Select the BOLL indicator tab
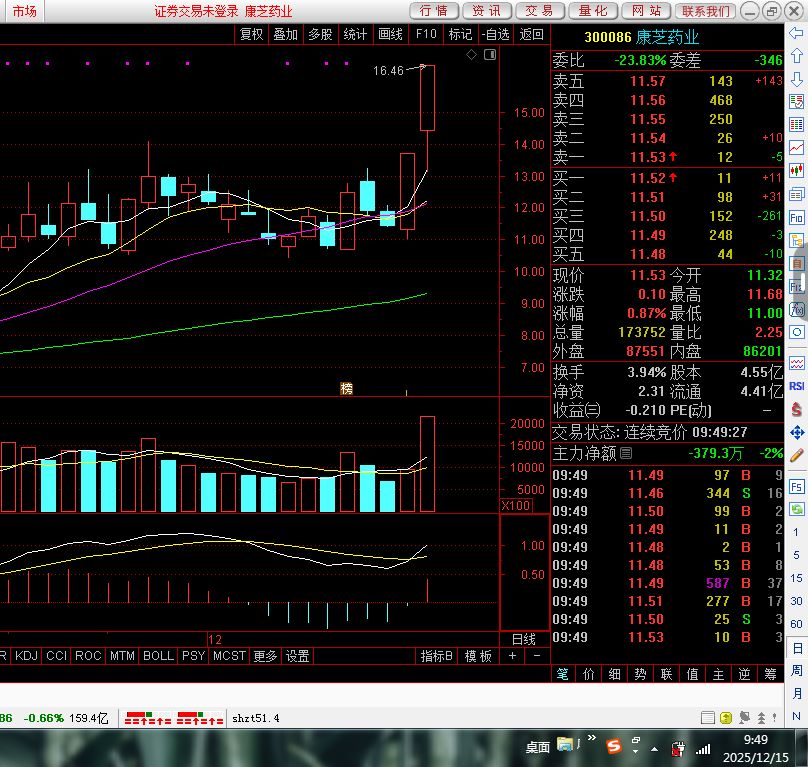 [158, 656]
